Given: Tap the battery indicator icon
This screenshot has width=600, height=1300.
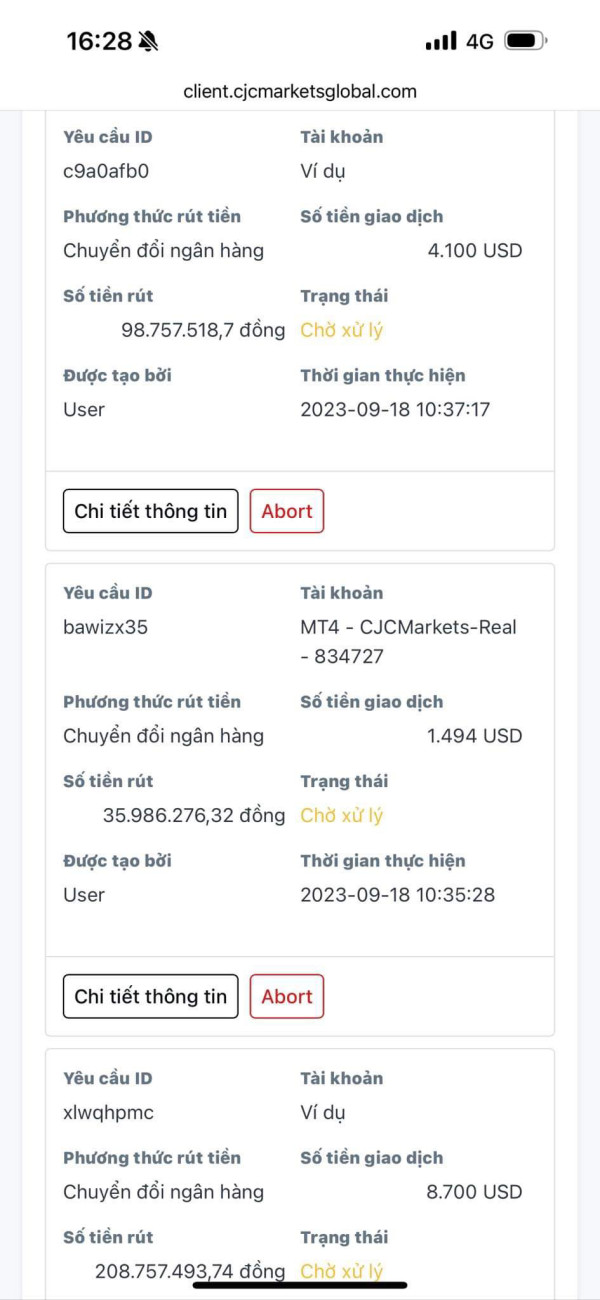Looking at the screenshot, I should pos(526,41).
